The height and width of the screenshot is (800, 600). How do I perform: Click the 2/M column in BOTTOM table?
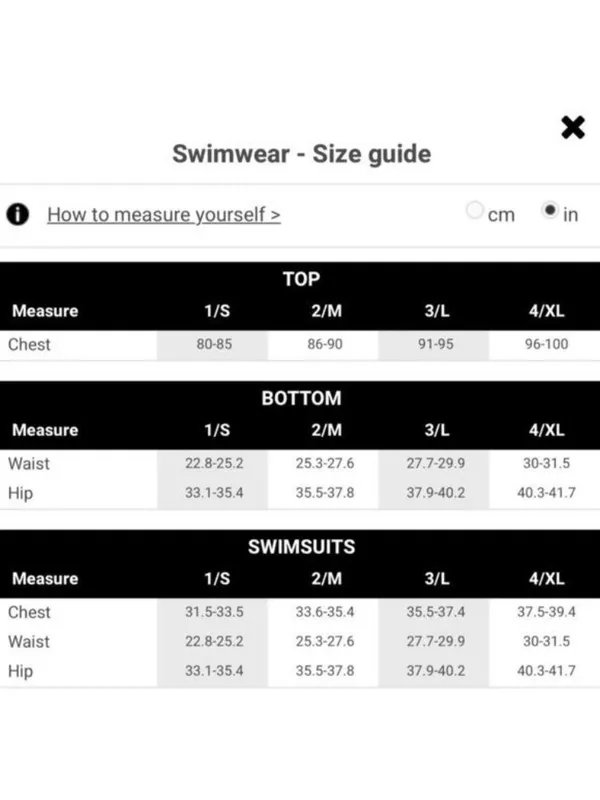[327, 430]
